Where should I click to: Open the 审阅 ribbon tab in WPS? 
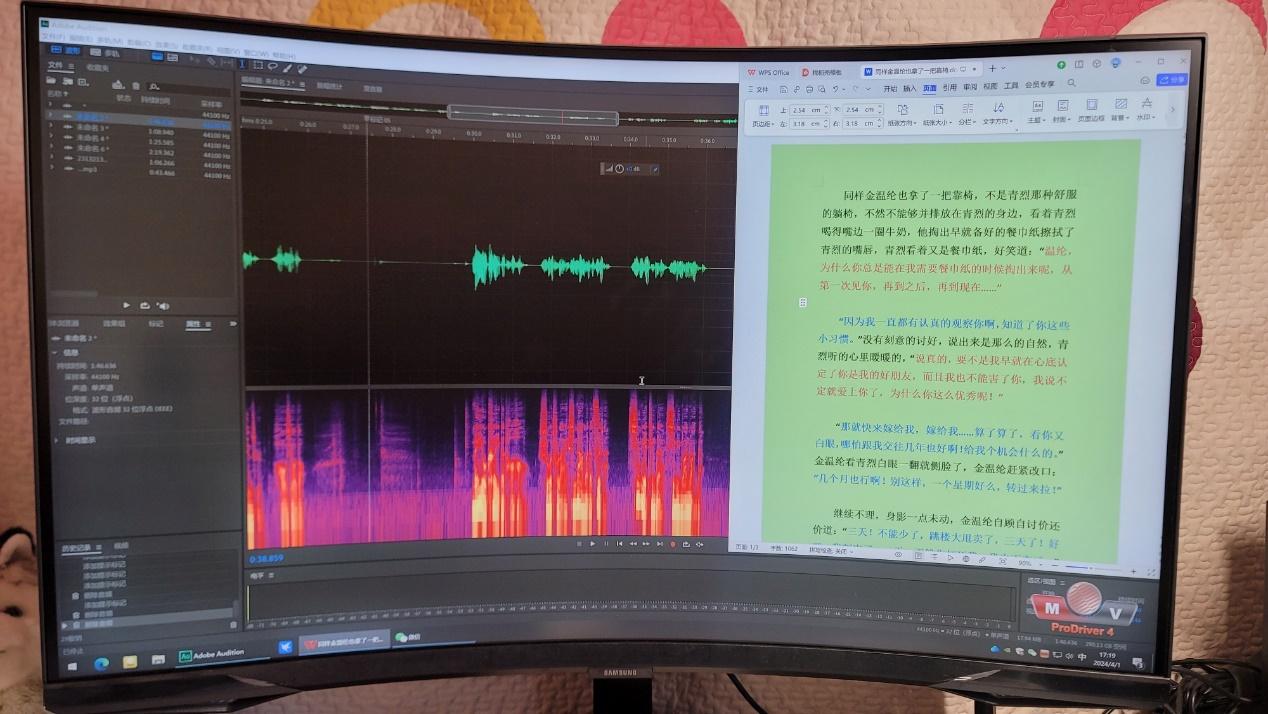(x=970, y=87)
